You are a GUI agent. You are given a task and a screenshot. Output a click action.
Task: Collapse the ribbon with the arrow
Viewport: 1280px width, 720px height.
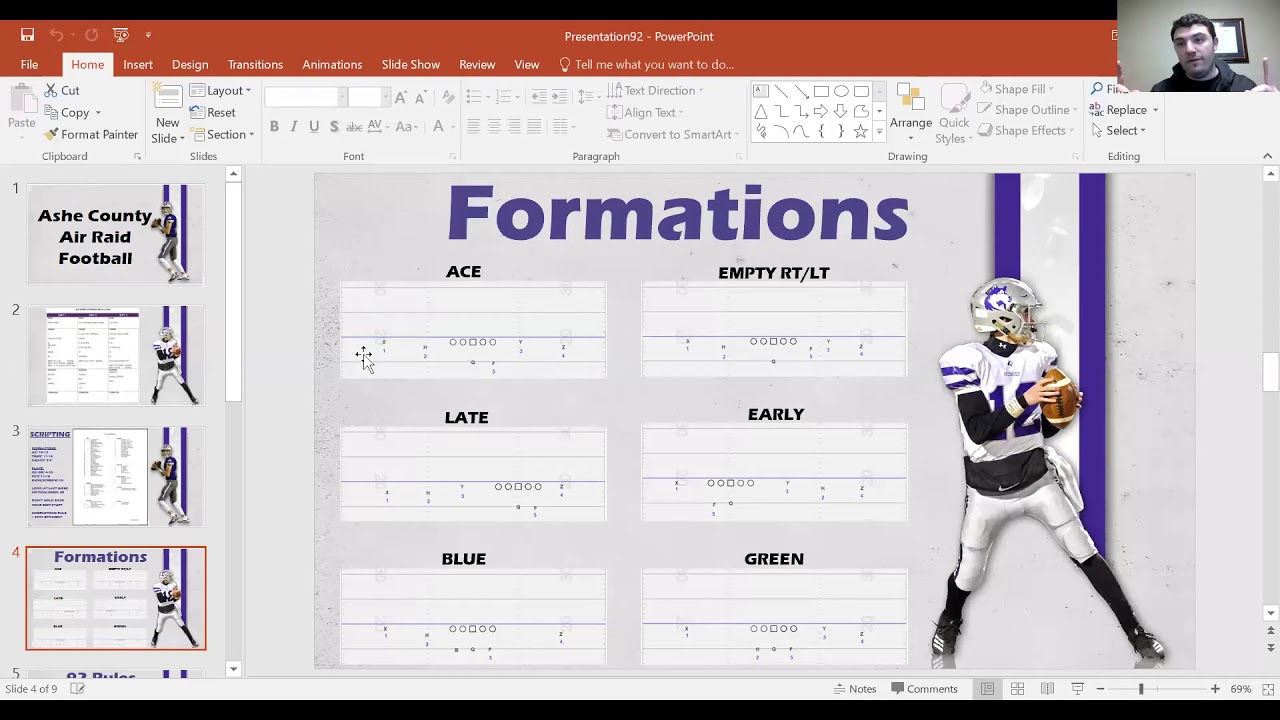pyautogui.click(x=1267, y=156)
